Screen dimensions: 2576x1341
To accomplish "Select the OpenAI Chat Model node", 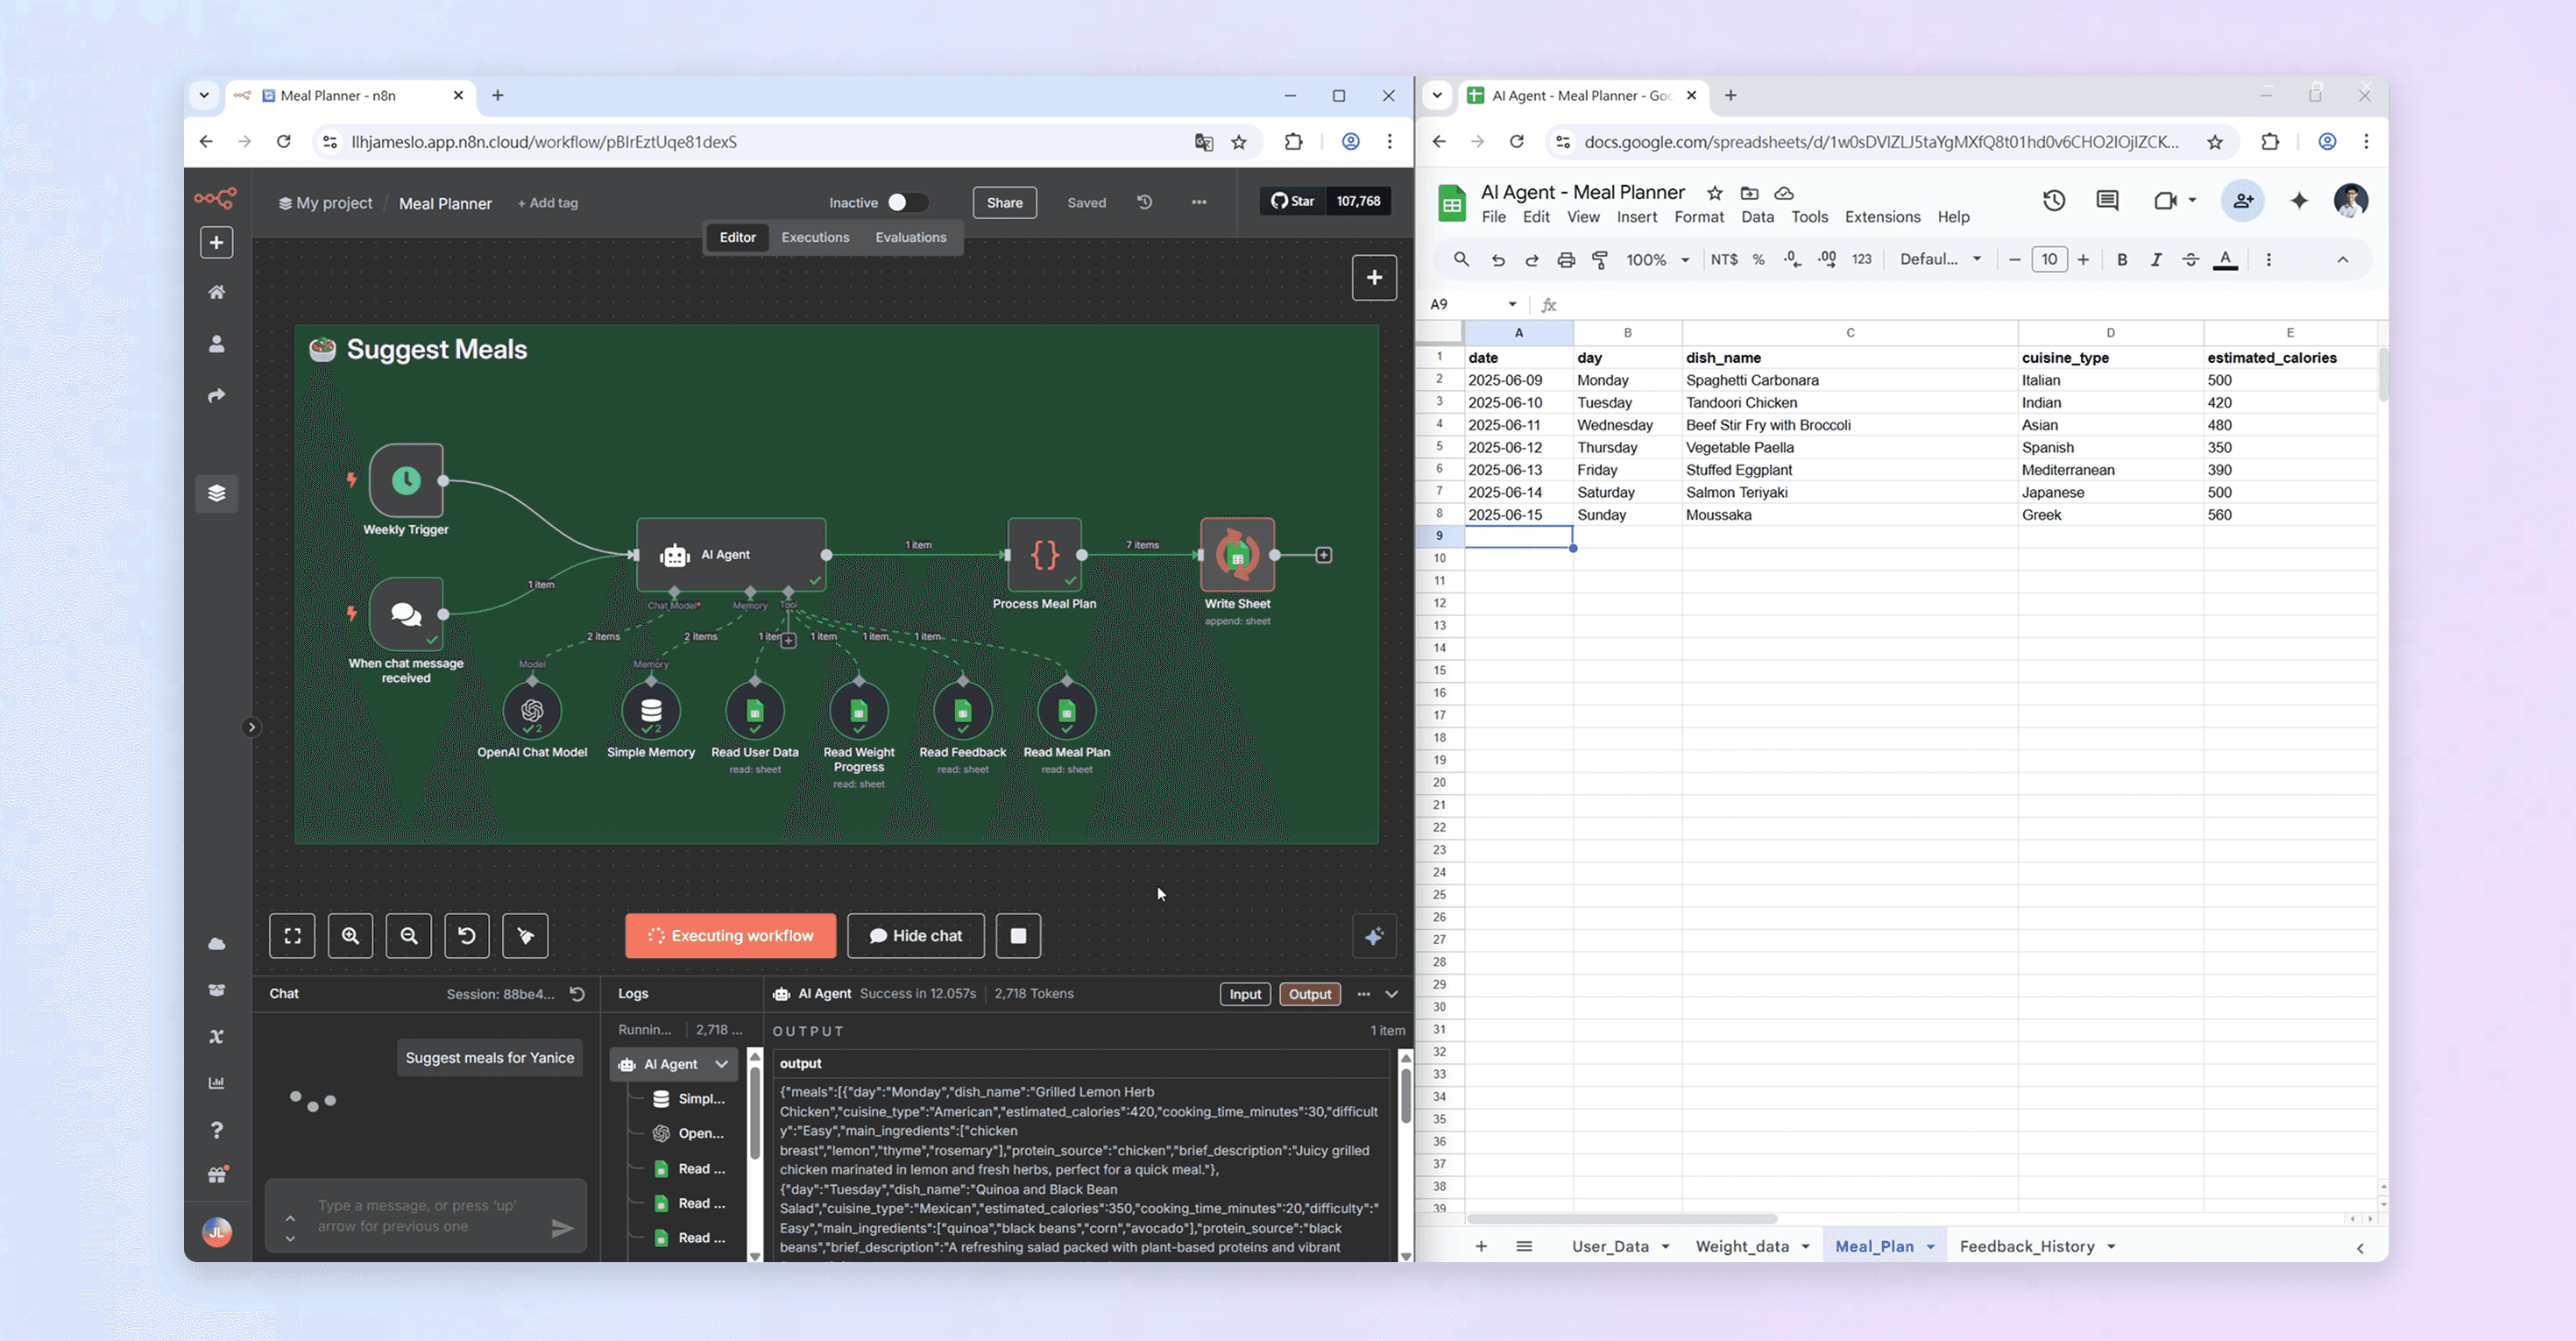I will click(532, 711).
